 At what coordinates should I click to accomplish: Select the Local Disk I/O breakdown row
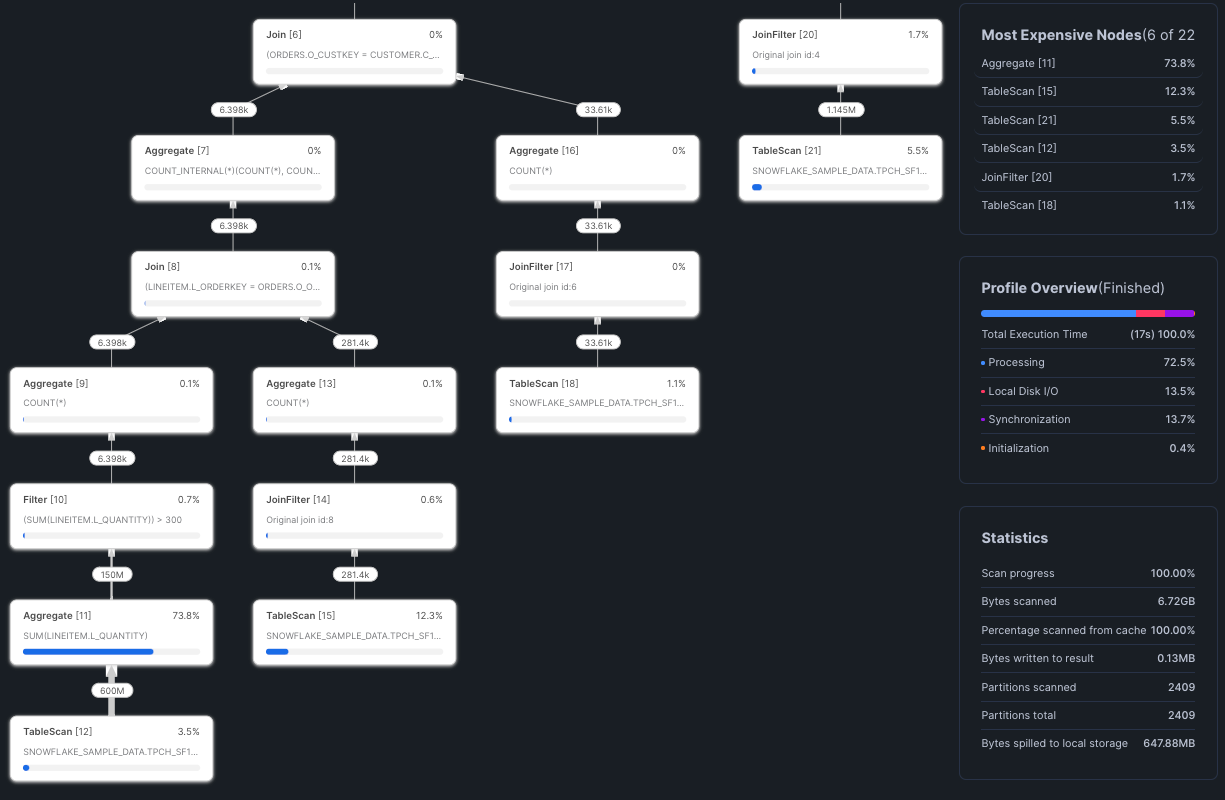pos(1088,391)
